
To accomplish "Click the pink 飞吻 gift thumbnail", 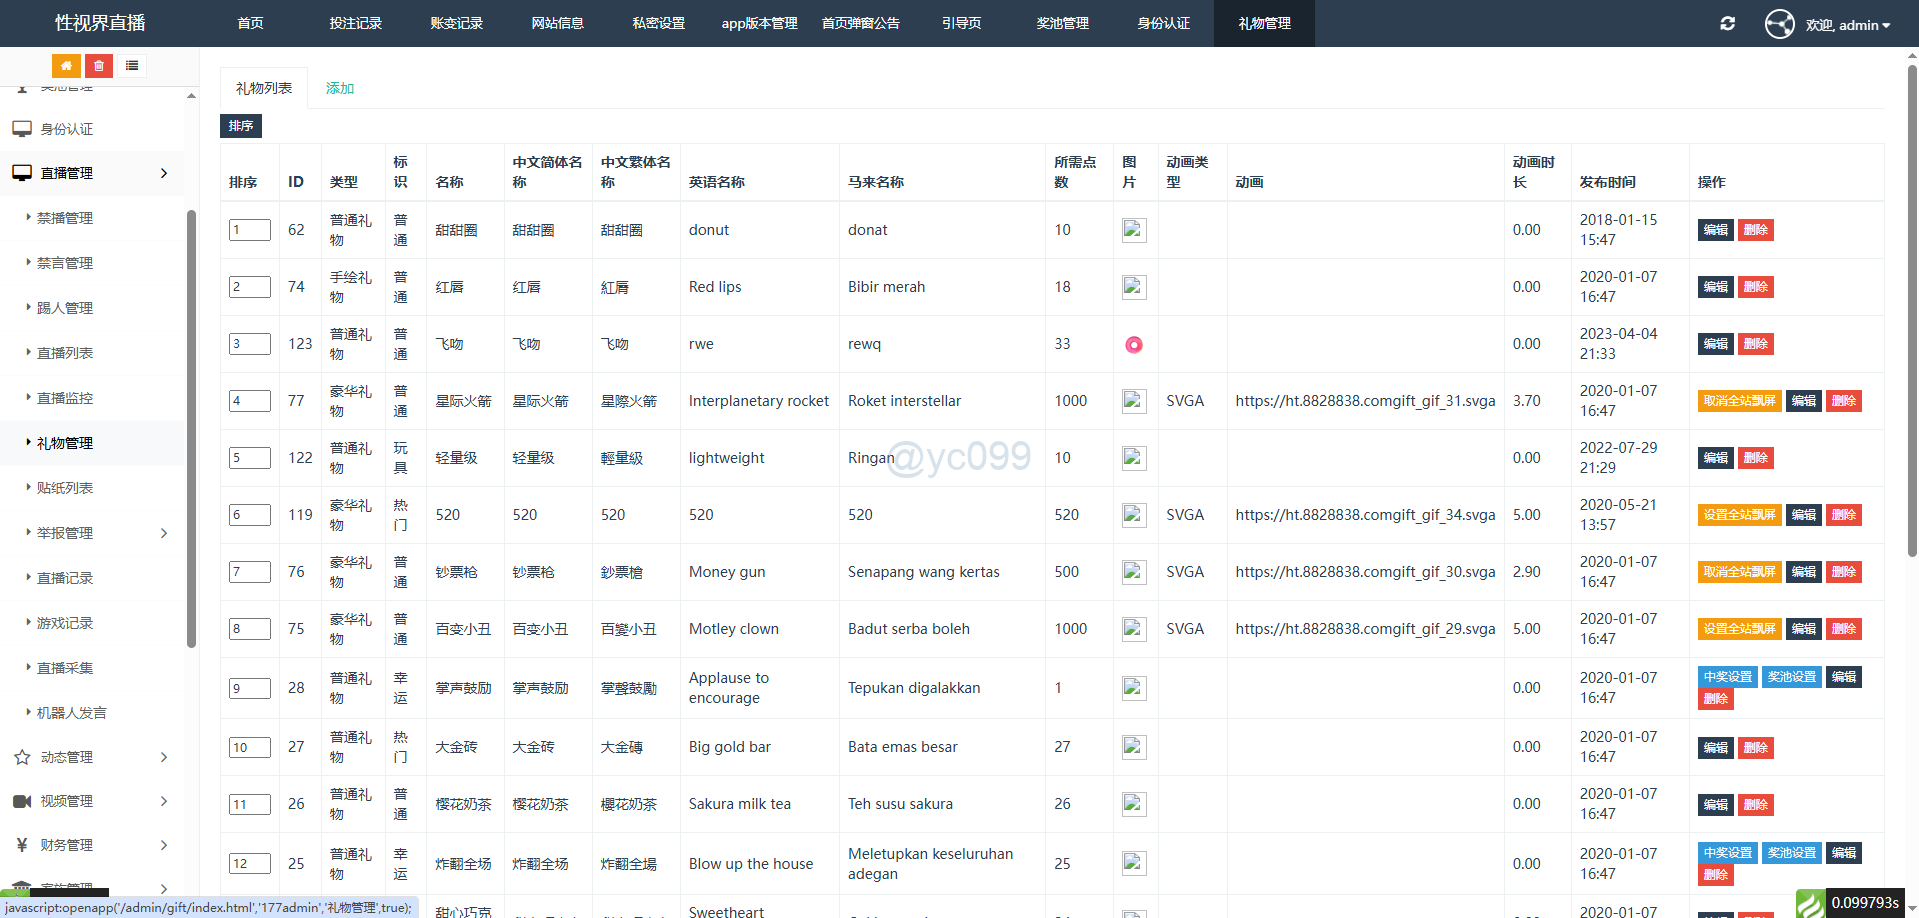I will click(x=1133, y=345).
